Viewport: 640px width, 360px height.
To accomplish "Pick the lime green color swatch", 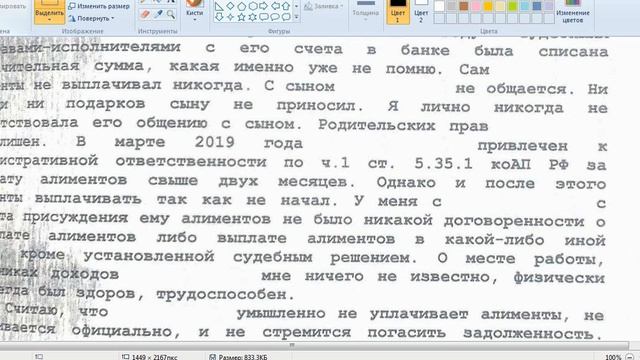I will (x=513, y=6).
